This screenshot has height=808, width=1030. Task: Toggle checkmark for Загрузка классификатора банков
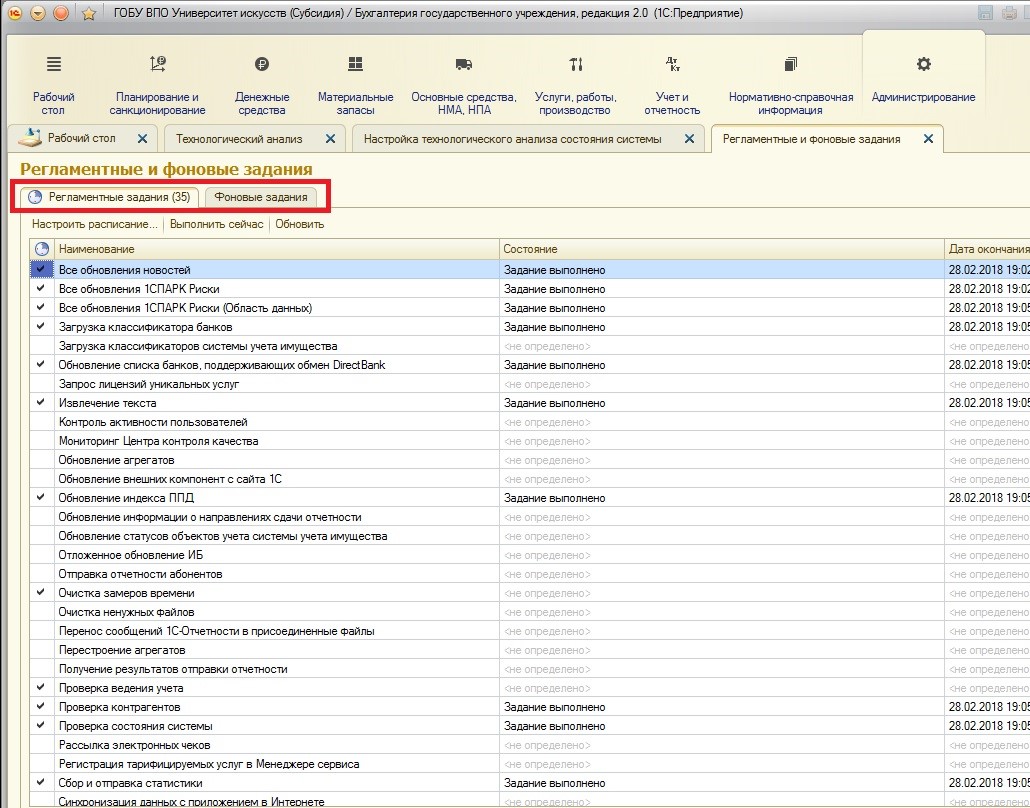(x=41, y=327)
